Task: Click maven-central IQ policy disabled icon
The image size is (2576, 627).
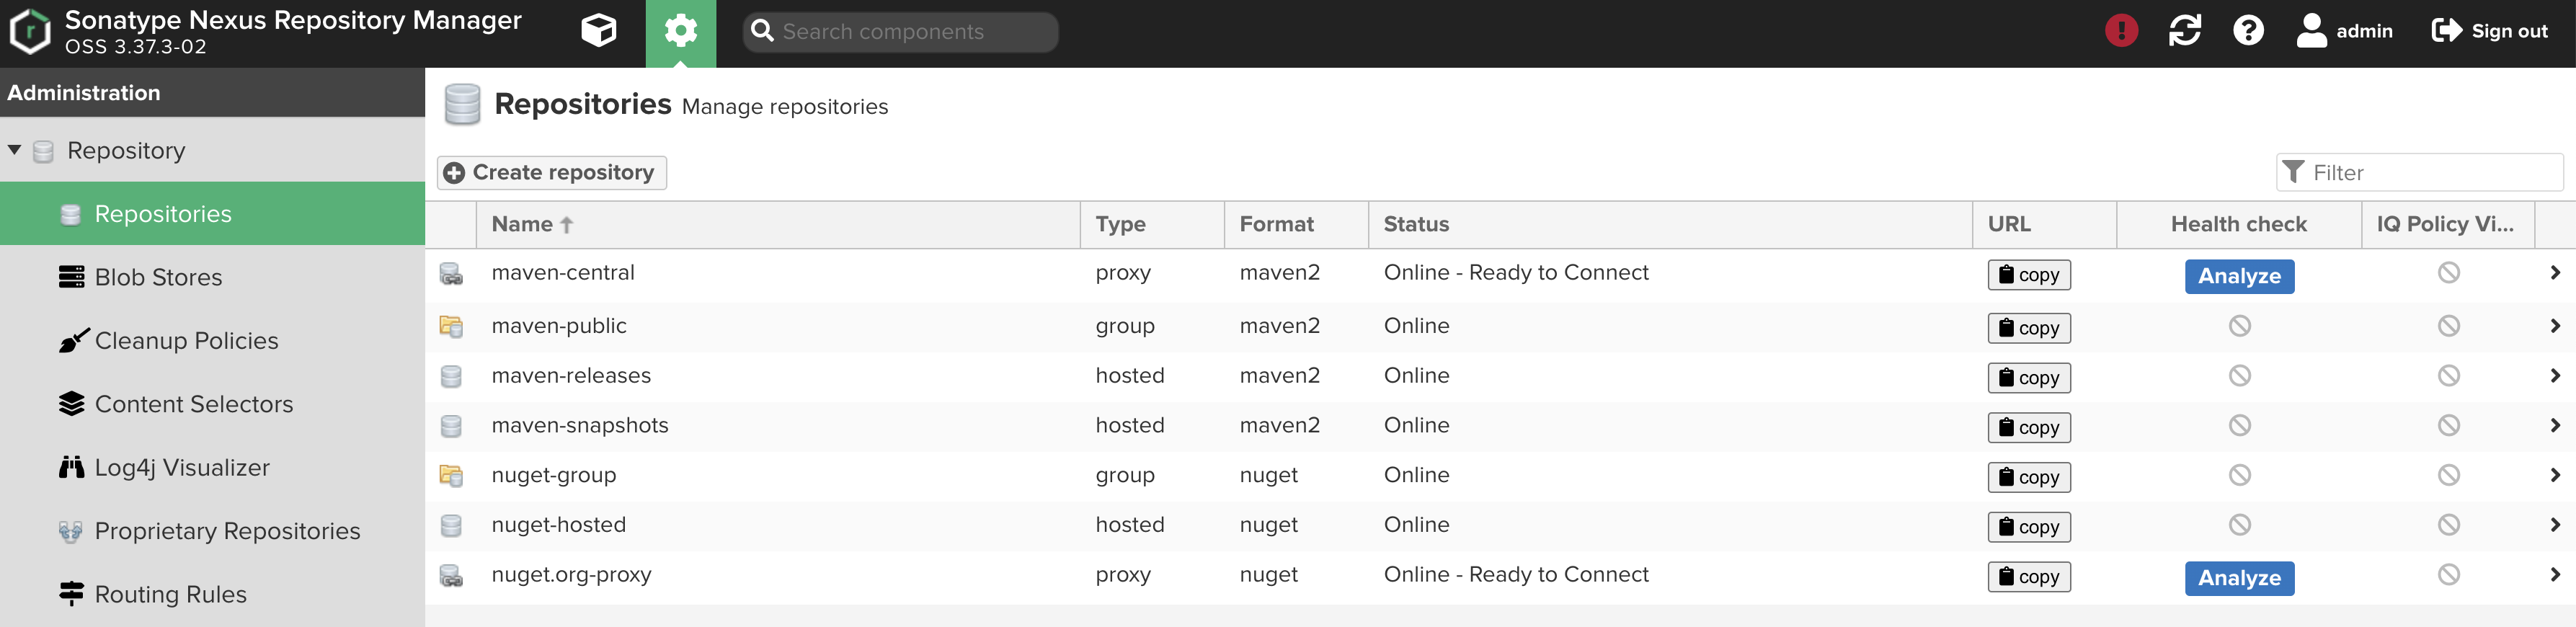Action: [x=2448, y=273]
